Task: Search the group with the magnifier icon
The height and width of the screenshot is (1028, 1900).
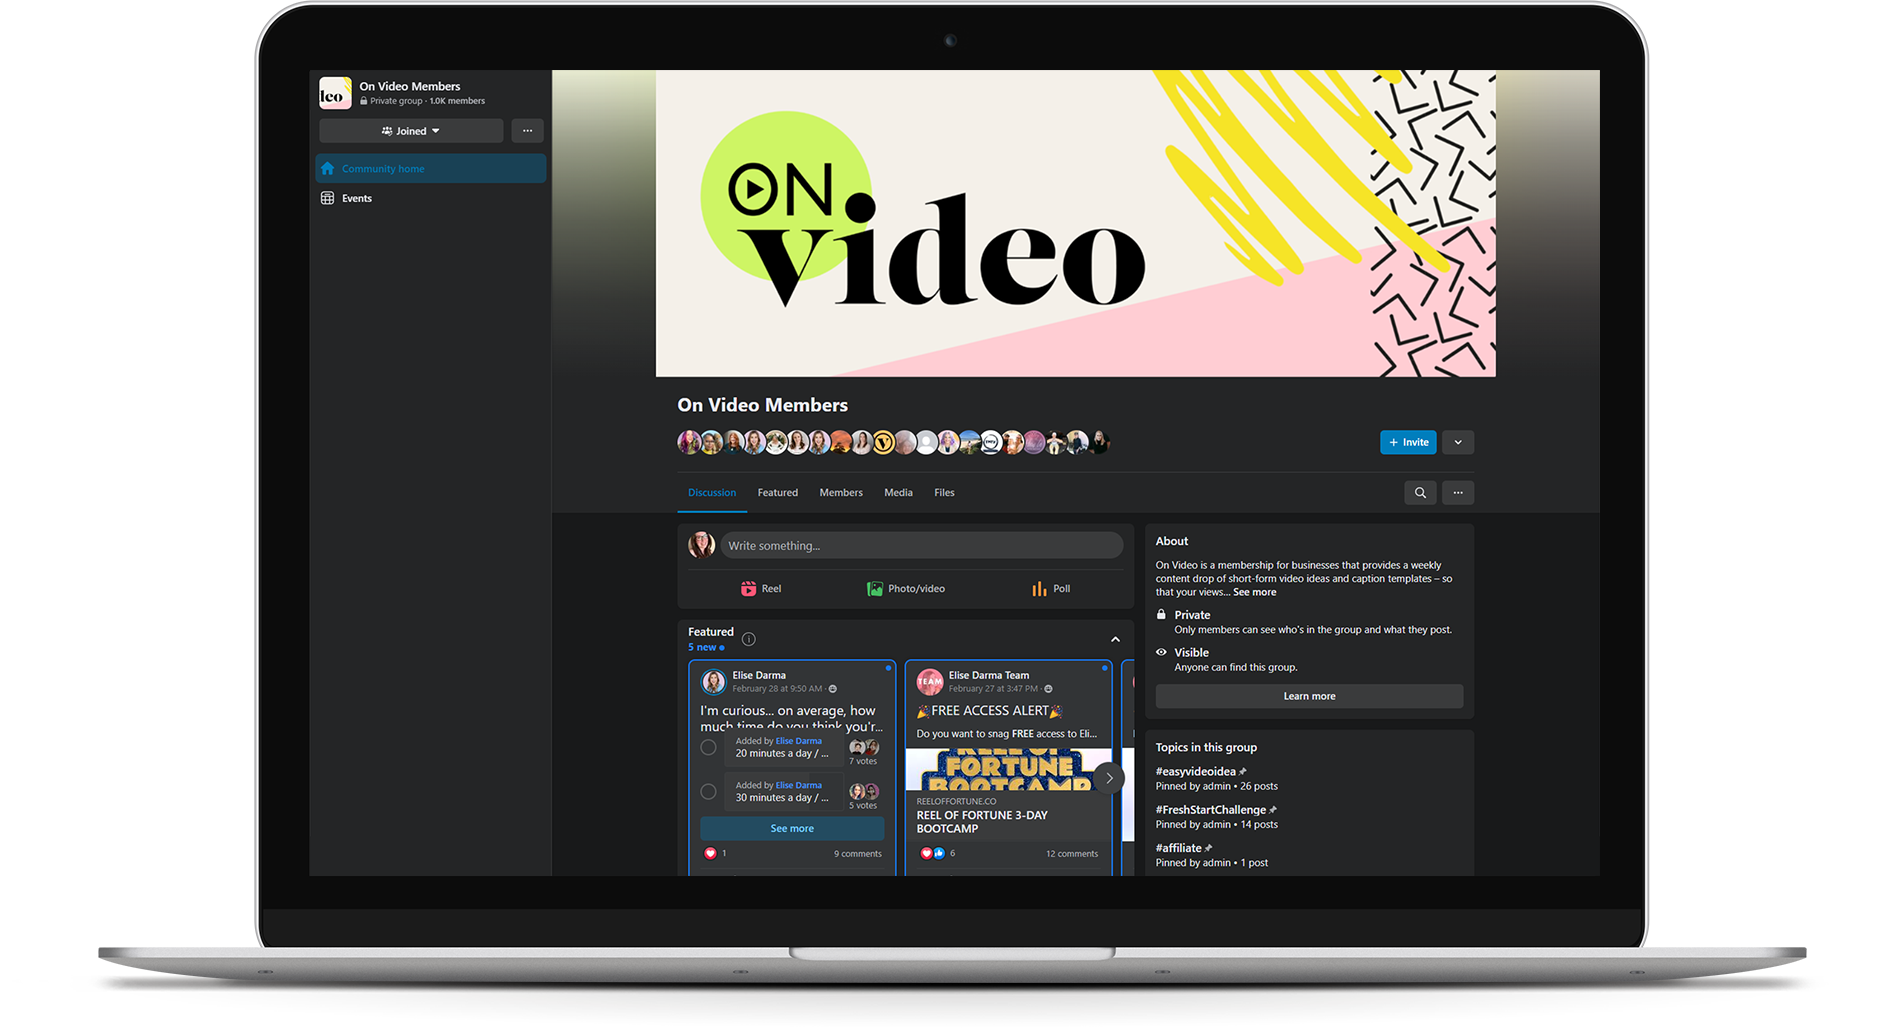Action: (1420, 492)
